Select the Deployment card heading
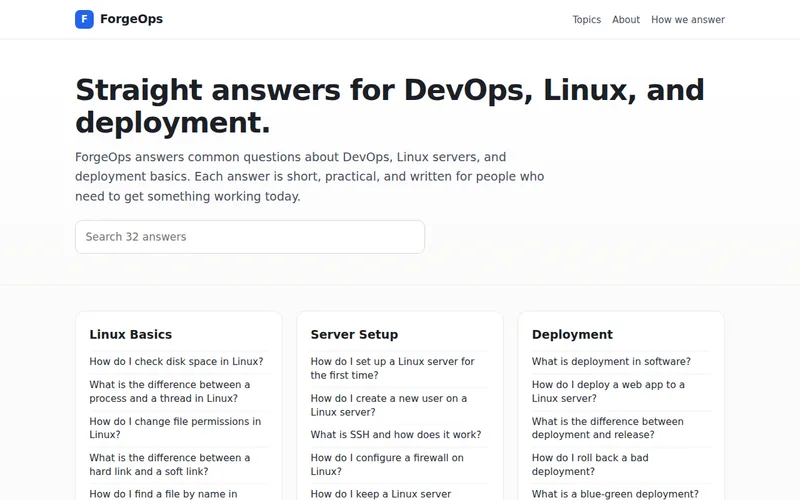 [572, 335]
